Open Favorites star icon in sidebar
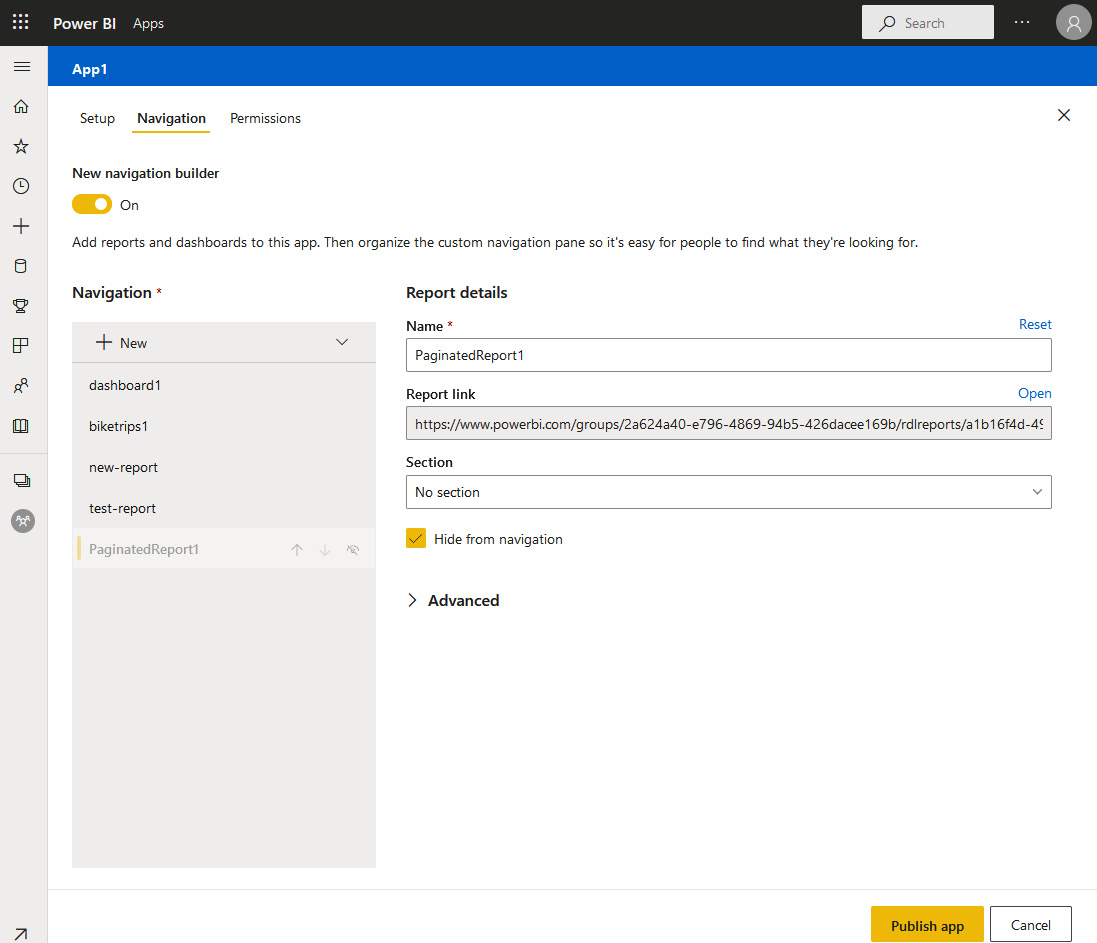The height and width of the screenshot is (943, 1097). coord(21,147)
